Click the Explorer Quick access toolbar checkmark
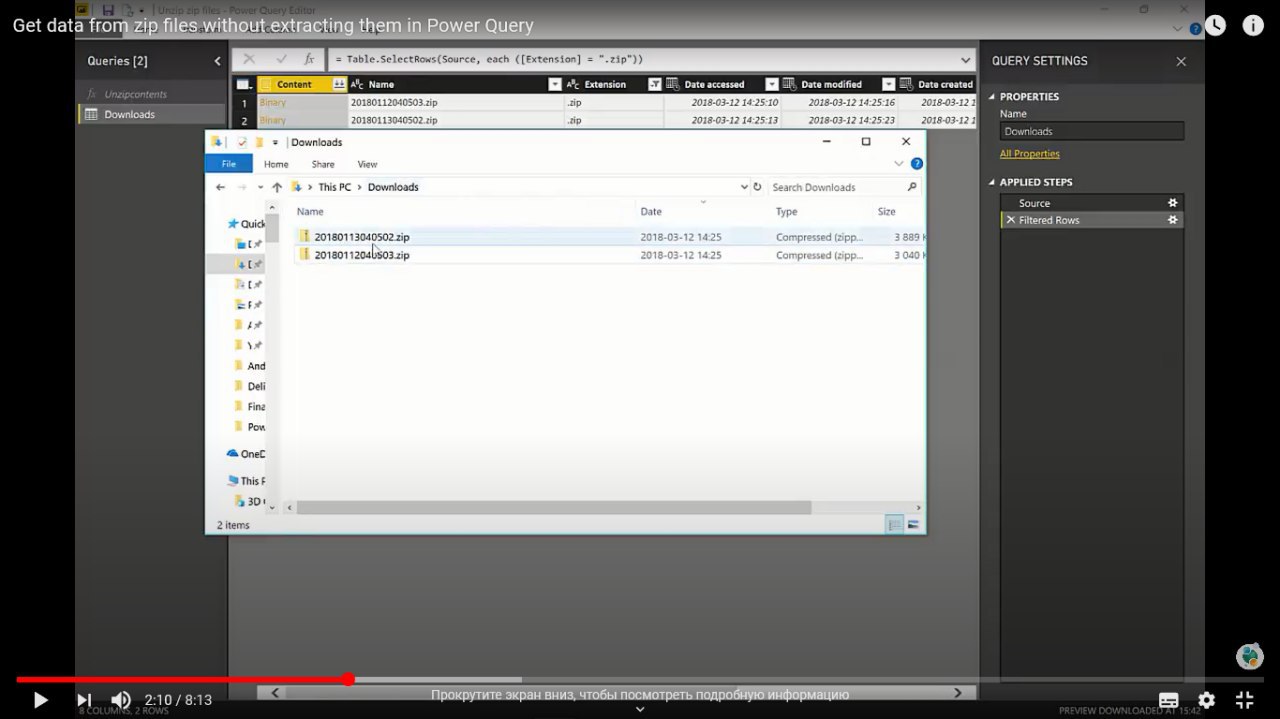Viewport: 1280px width, 719px height. click(x=242, y=142)
